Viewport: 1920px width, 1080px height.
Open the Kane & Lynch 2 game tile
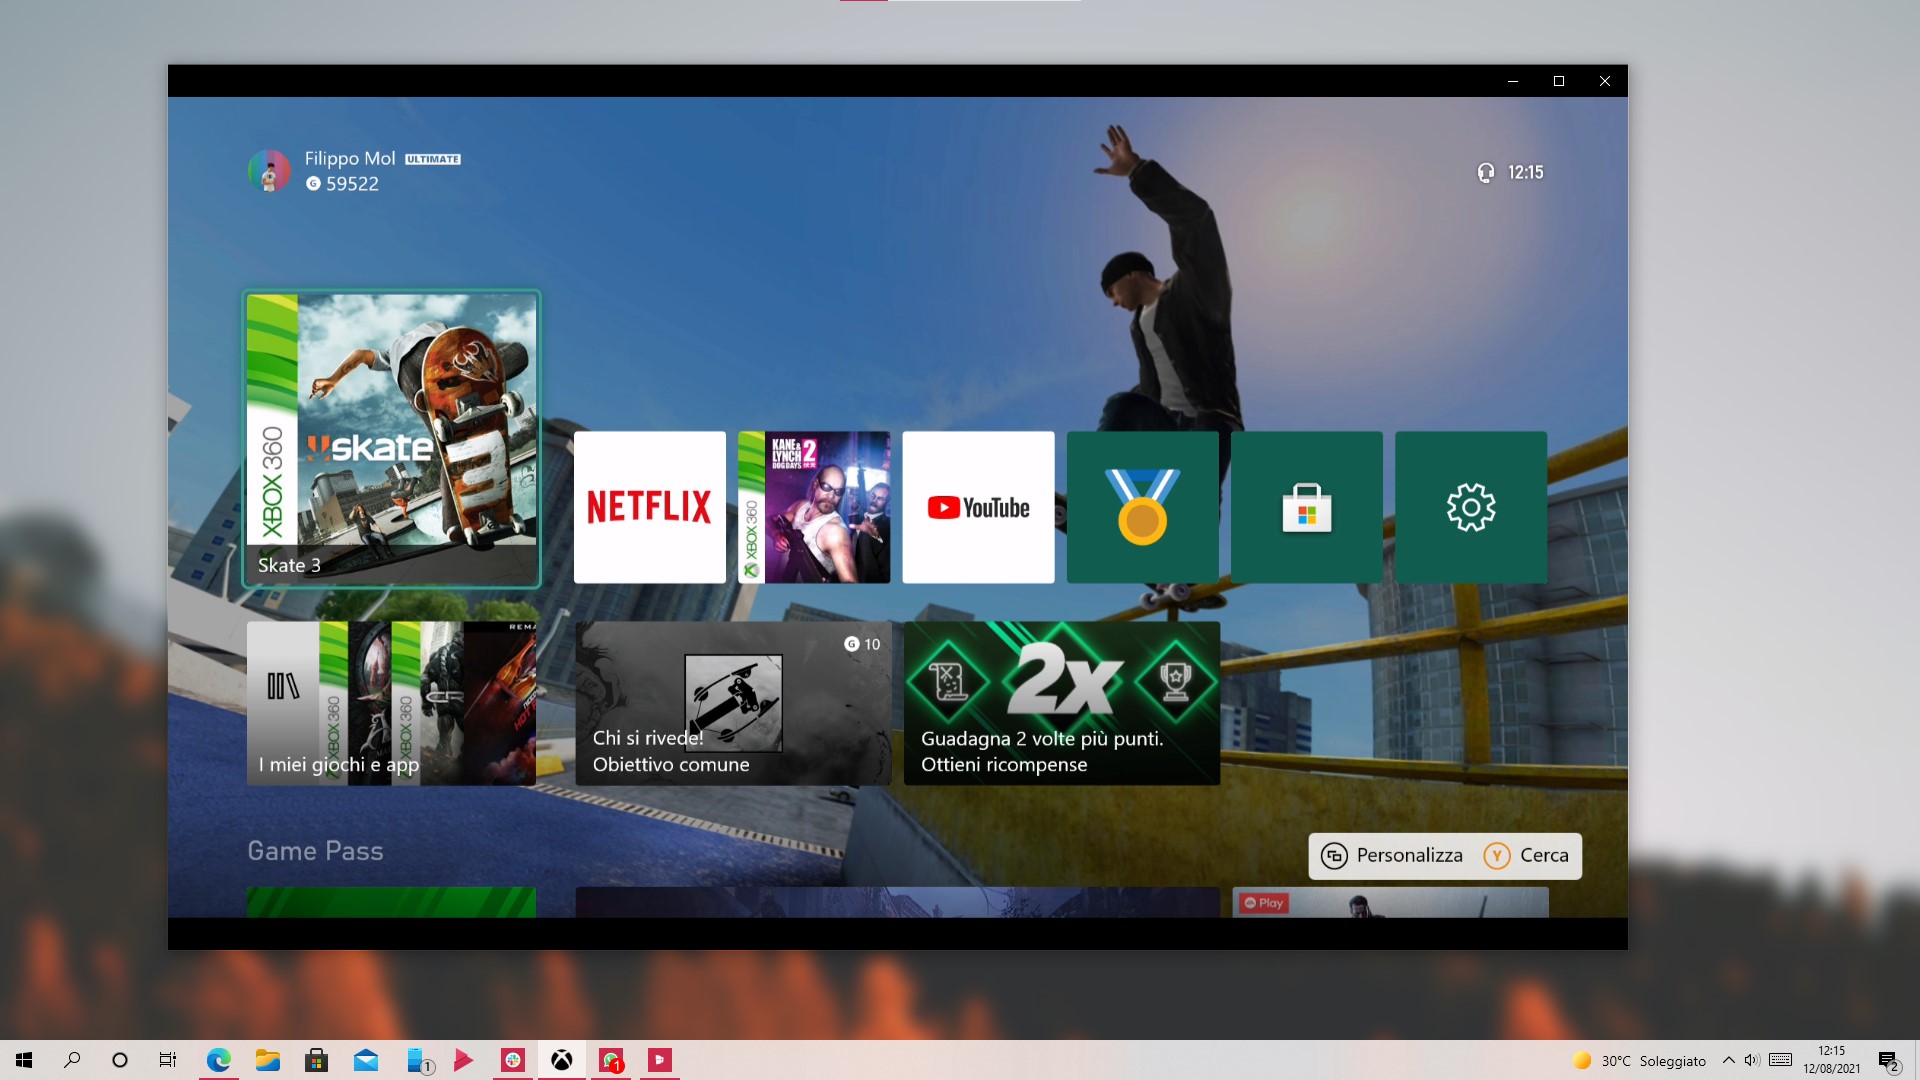point(814,507)
